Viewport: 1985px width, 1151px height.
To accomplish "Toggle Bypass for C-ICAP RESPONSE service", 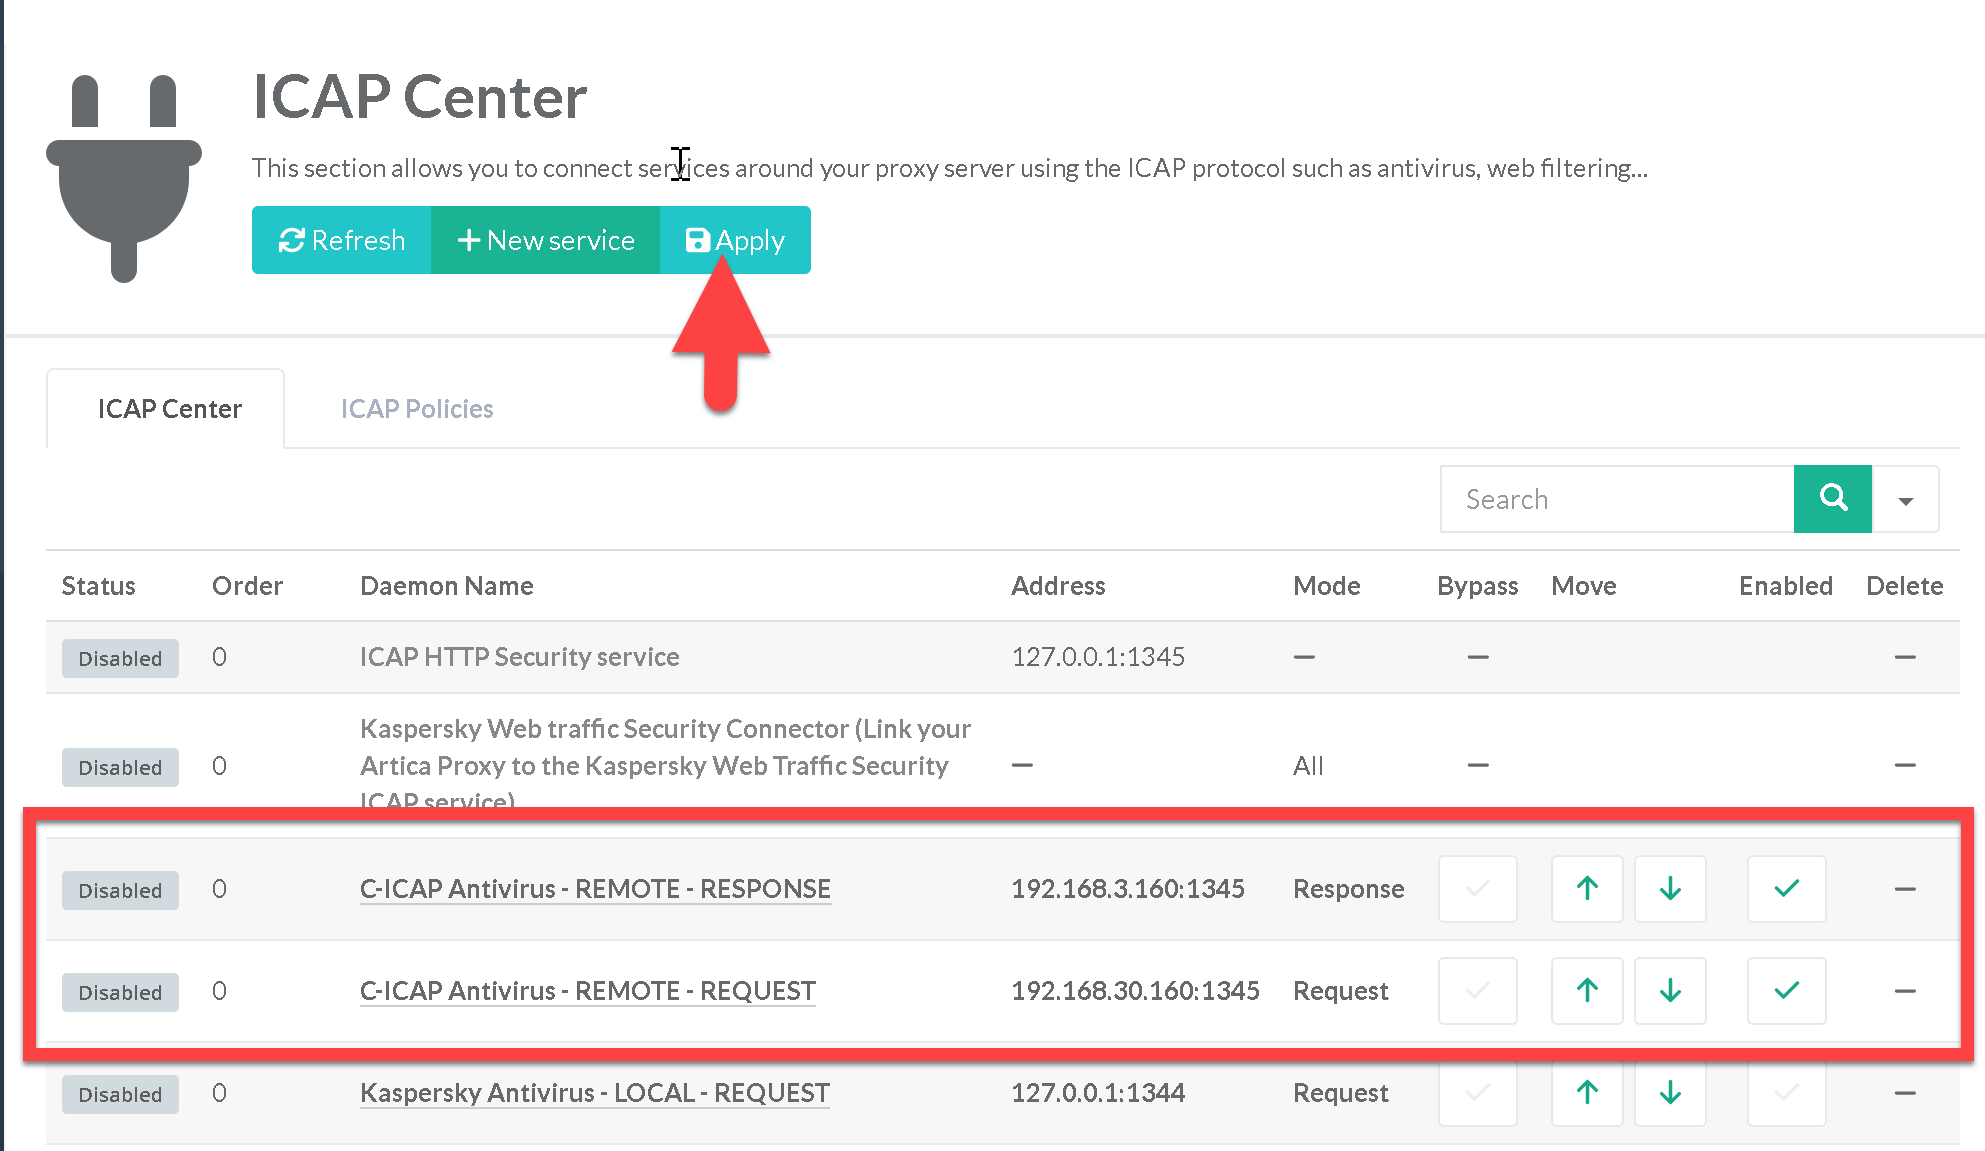I will (1477, 889).
